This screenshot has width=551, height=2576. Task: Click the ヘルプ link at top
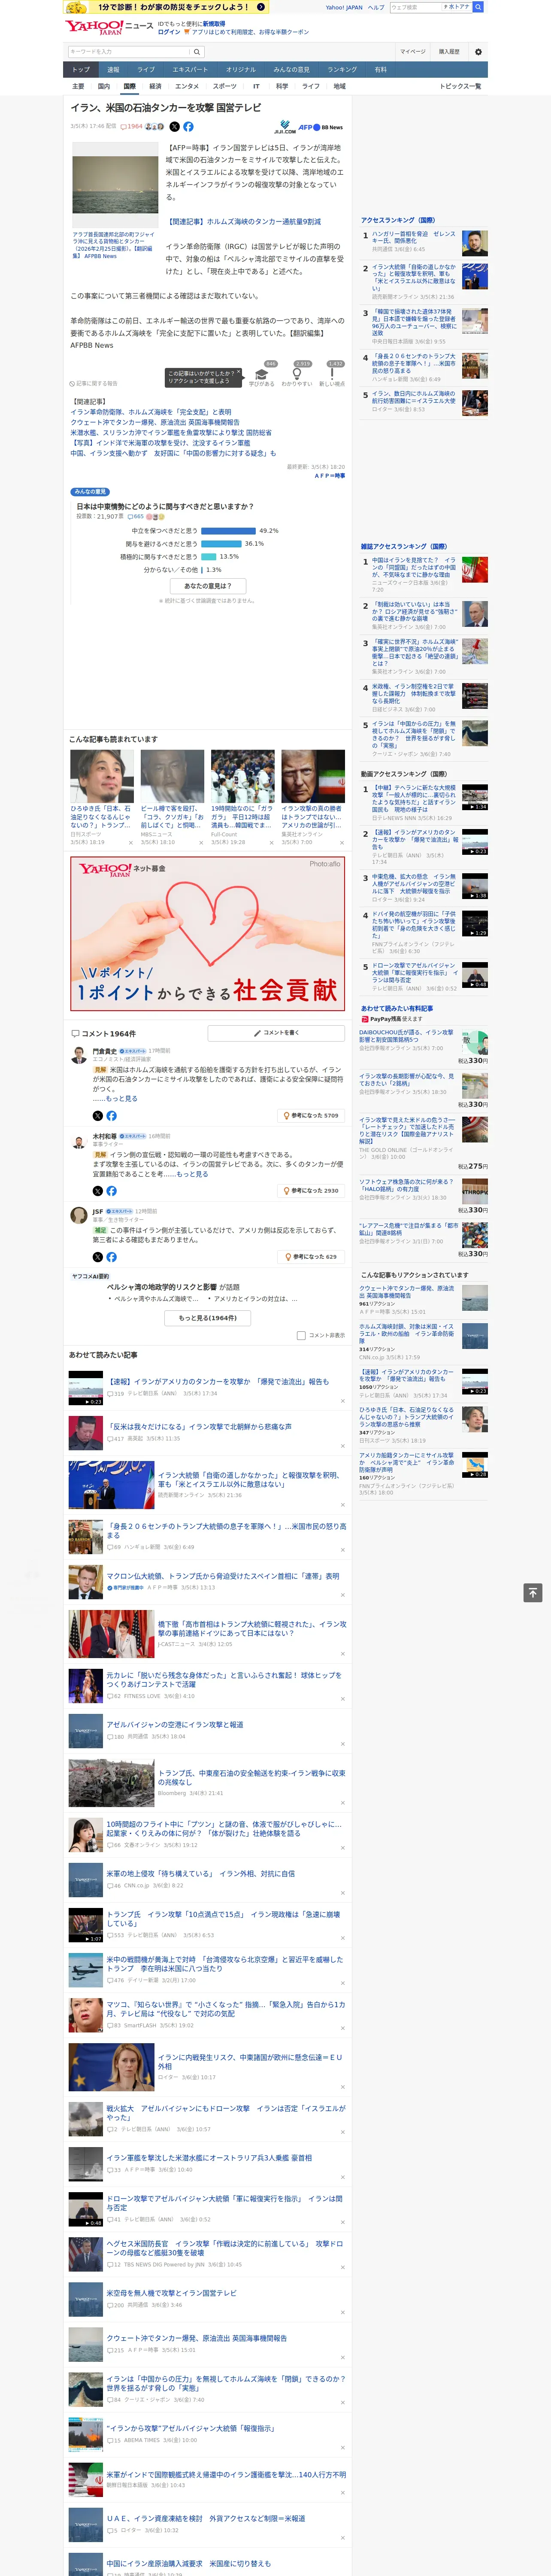(x=375, y=7)
